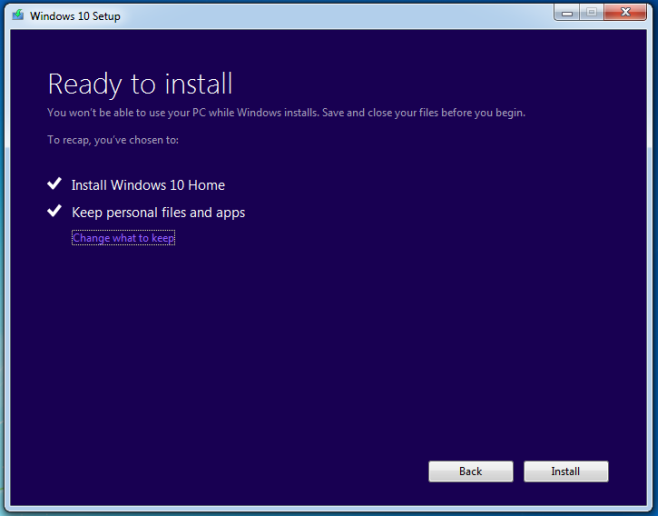
Task: Close the Windows 10 Setup window
Action: (627, 12)
